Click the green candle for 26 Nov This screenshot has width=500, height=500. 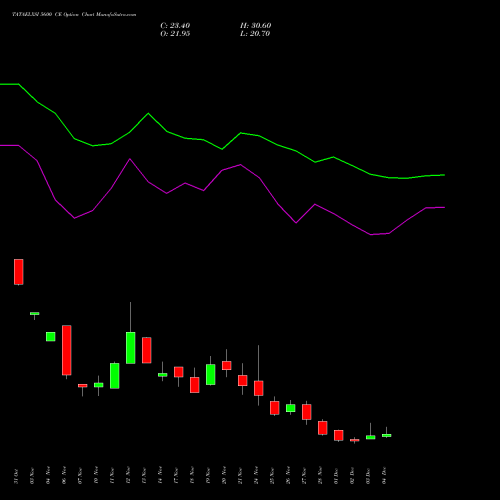click(291, 408)
